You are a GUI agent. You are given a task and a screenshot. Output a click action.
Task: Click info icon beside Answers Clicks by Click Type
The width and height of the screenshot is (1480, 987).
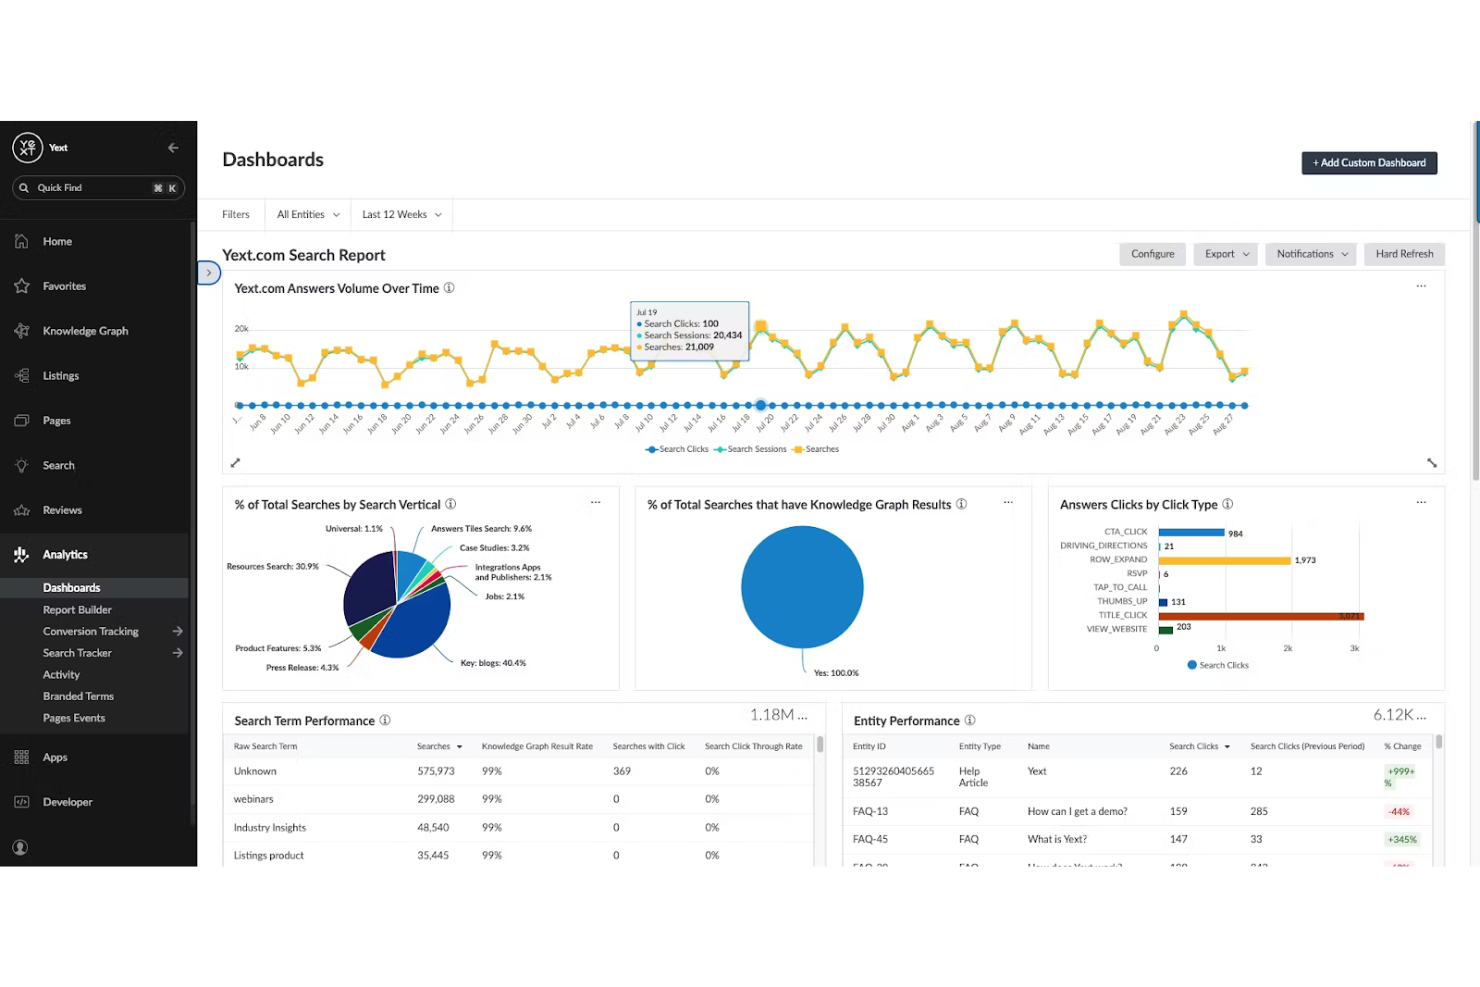pos(1228,504)
